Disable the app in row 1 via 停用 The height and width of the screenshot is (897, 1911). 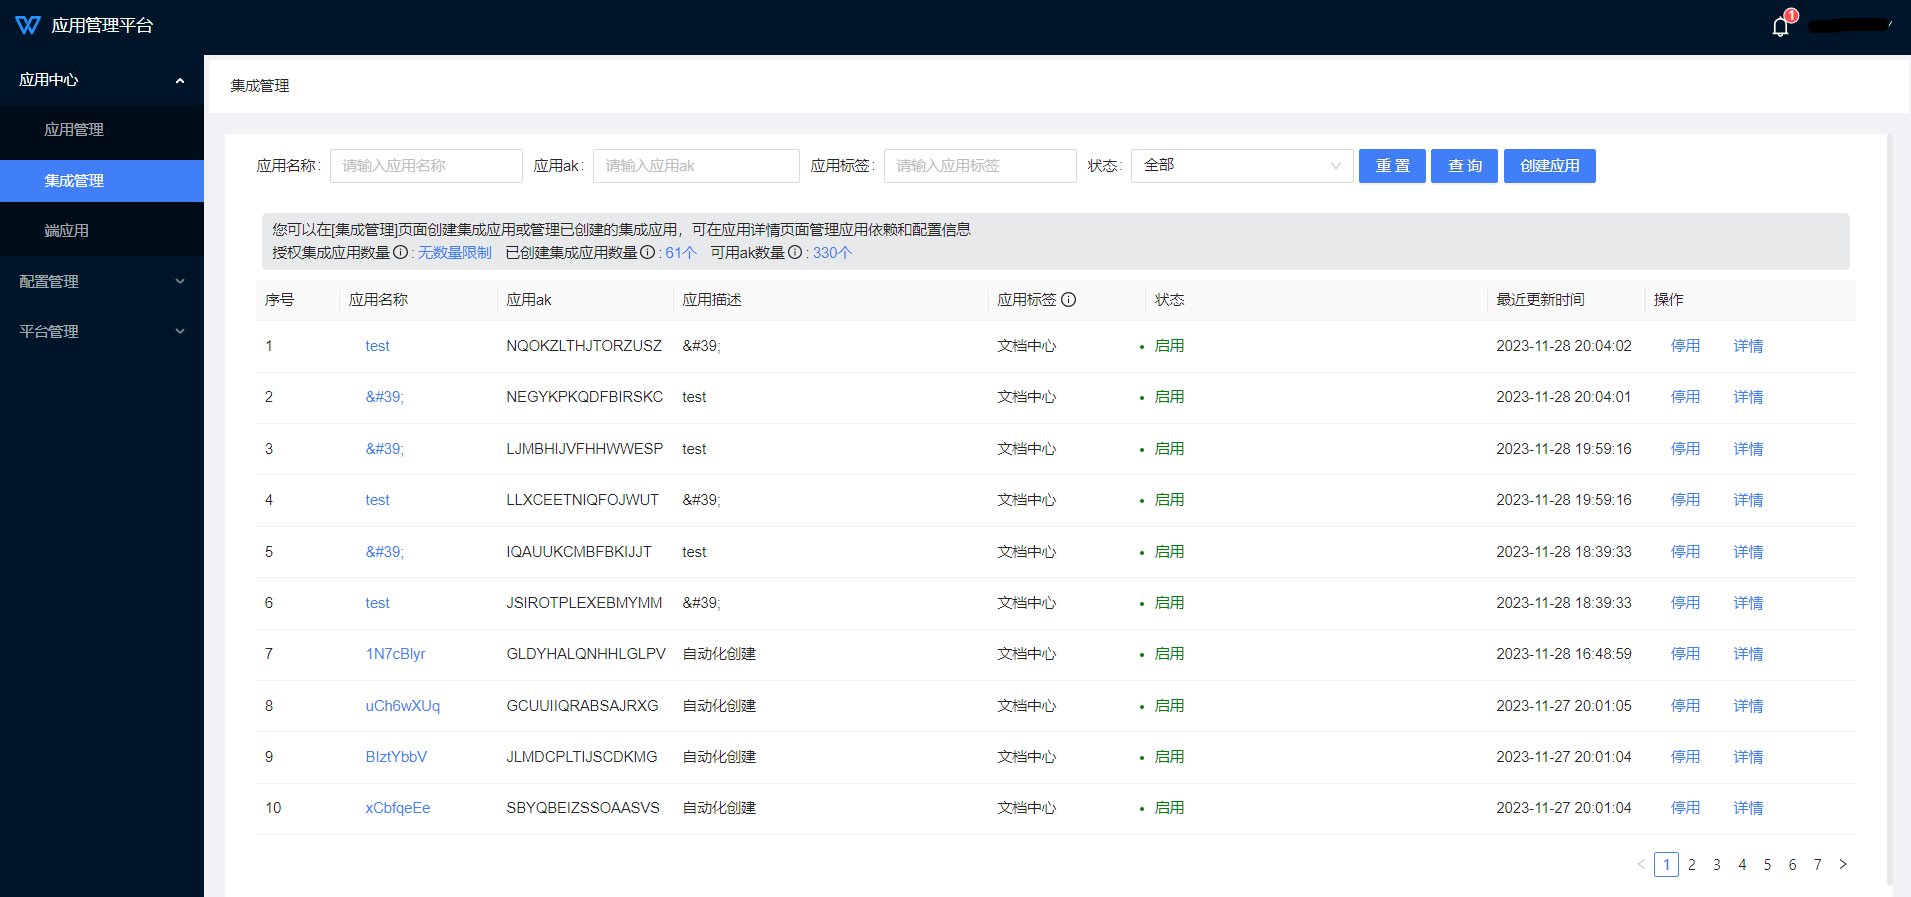pos(1685,346)
